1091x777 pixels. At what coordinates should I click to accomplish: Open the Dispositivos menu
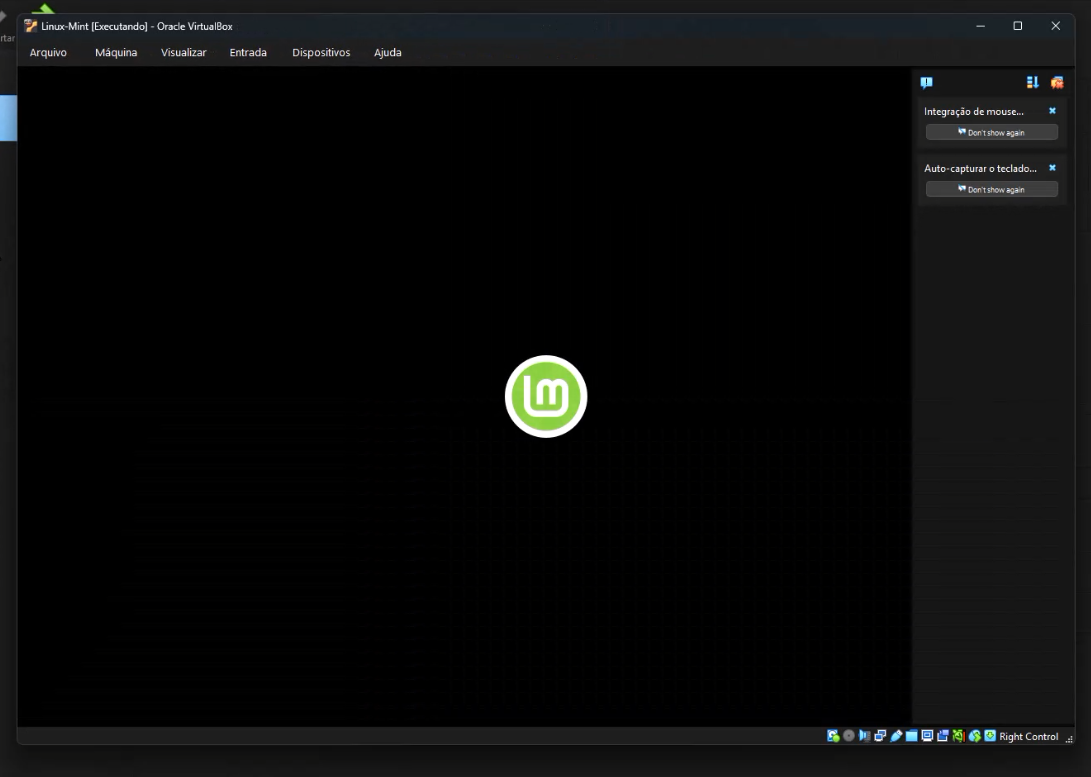pos(321,52)
